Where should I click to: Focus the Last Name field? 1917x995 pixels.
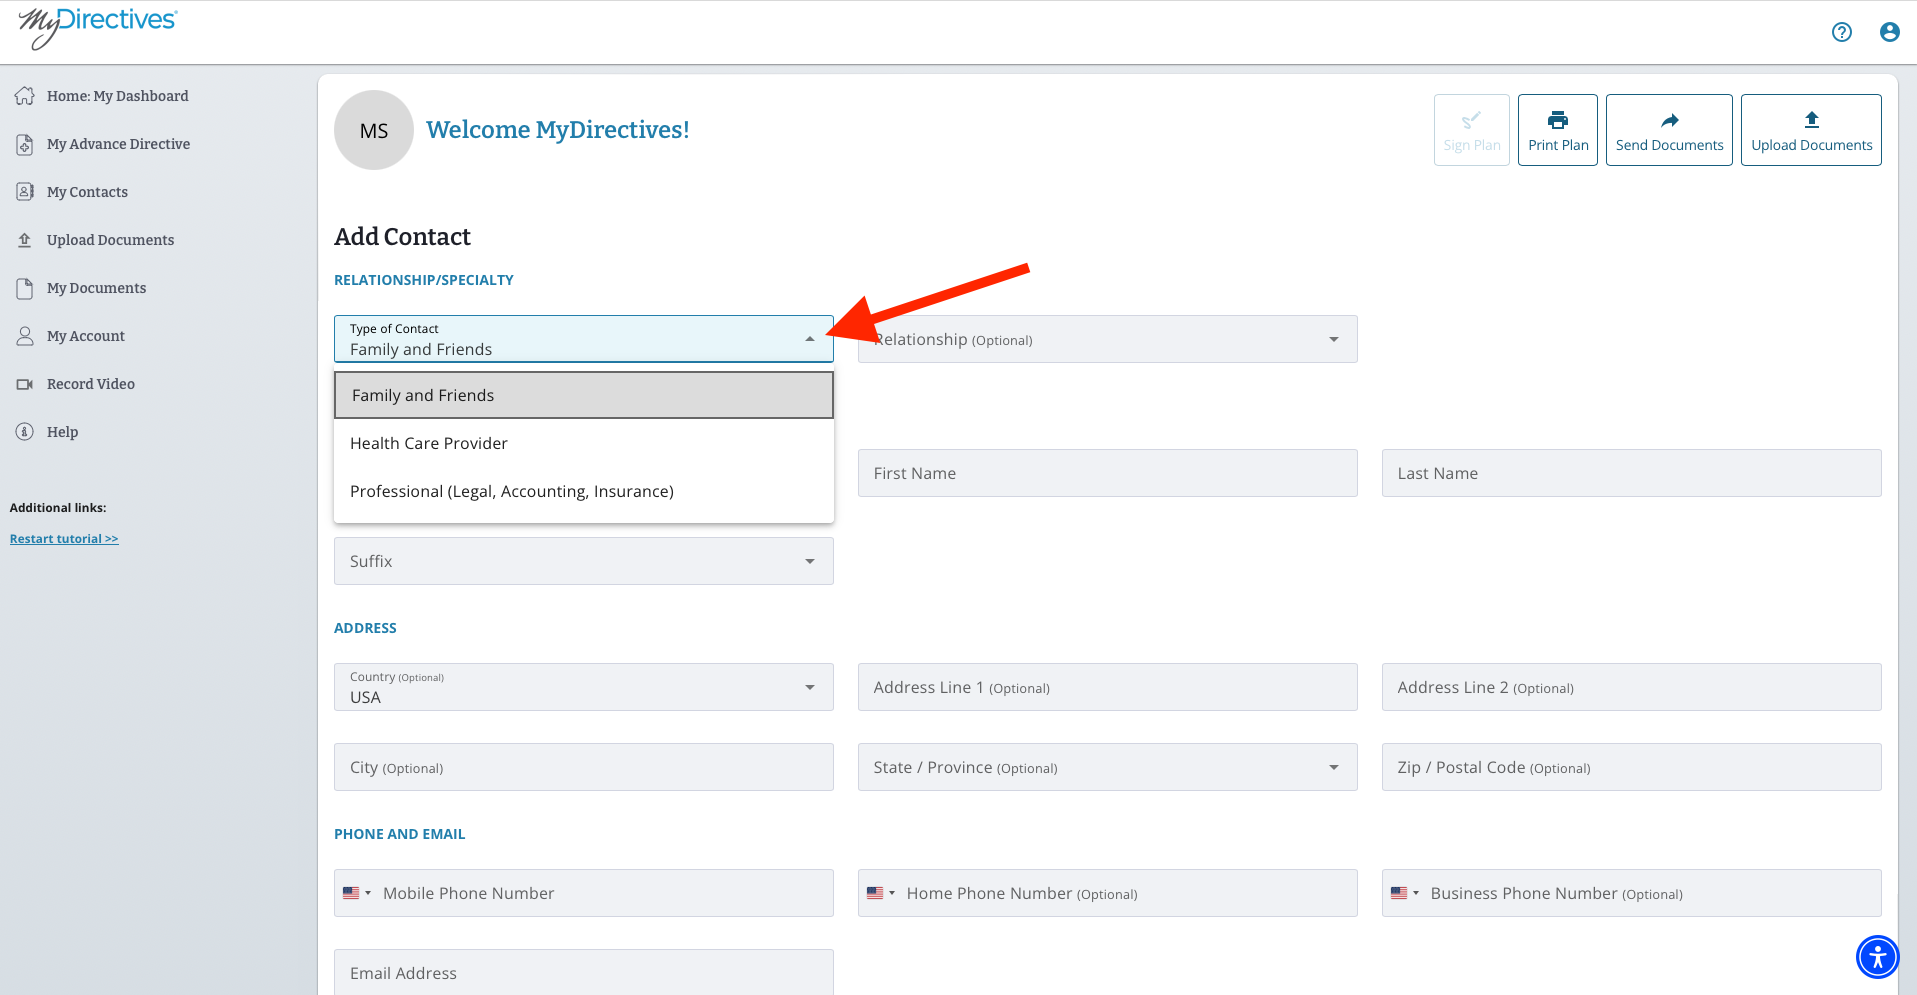(x=1632, y=473)
